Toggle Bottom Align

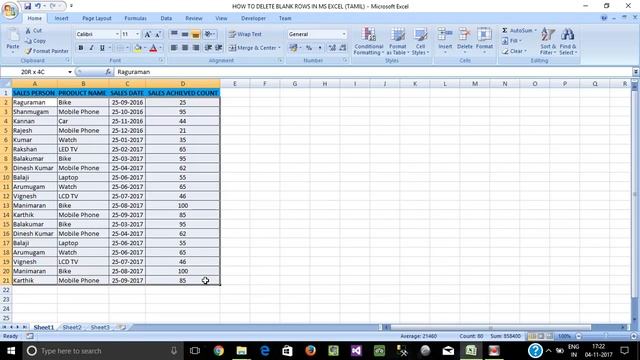(x=196, y=34)
